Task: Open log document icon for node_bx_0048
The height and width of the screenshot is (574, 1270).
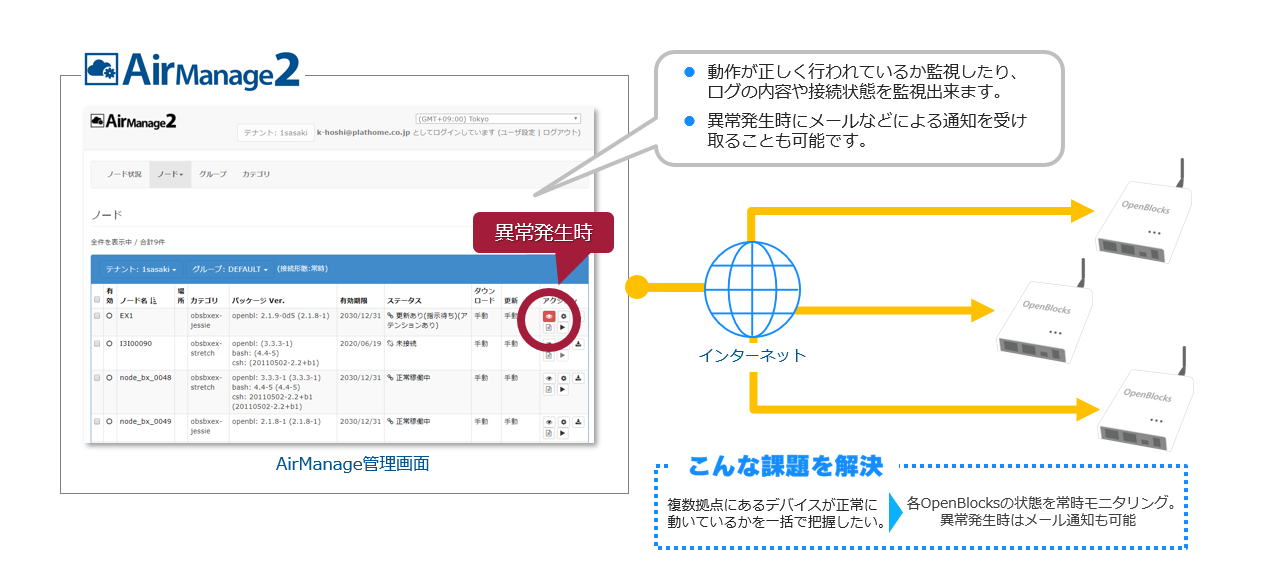Action: (549, 390)
